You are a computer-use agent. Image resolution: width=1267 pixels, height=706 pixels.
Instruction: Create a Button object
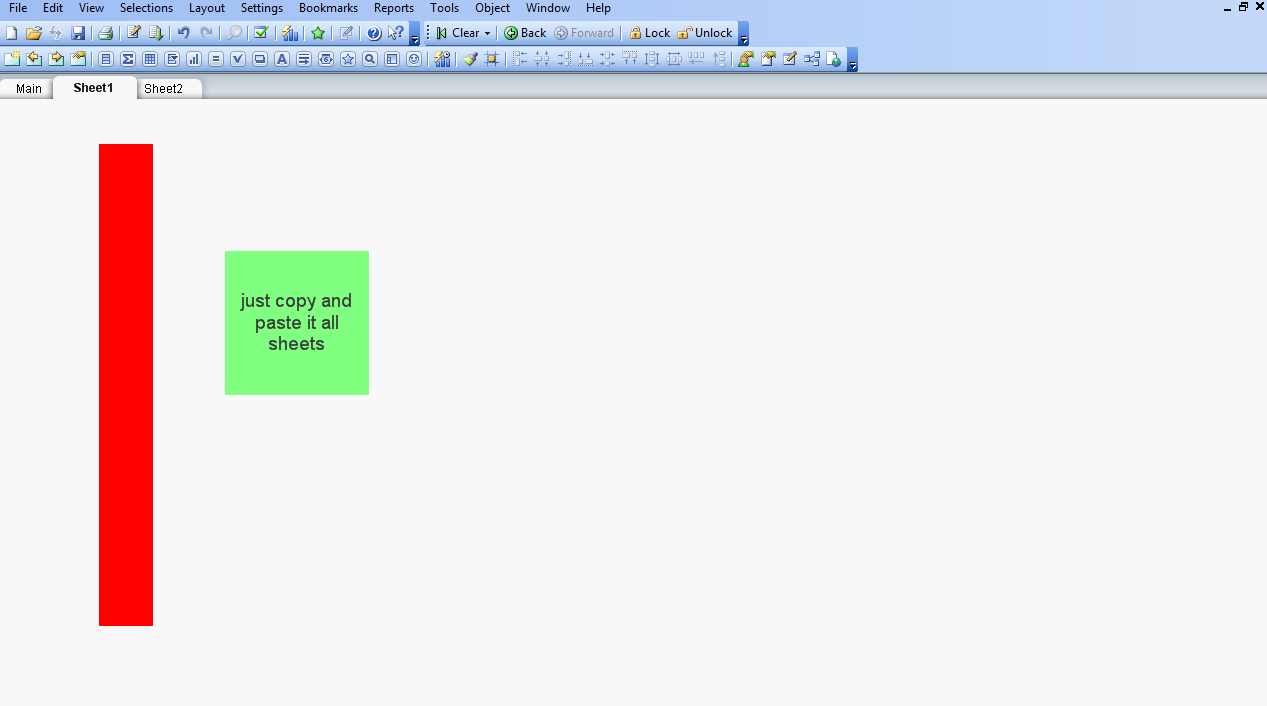click(x=260, y=59)
